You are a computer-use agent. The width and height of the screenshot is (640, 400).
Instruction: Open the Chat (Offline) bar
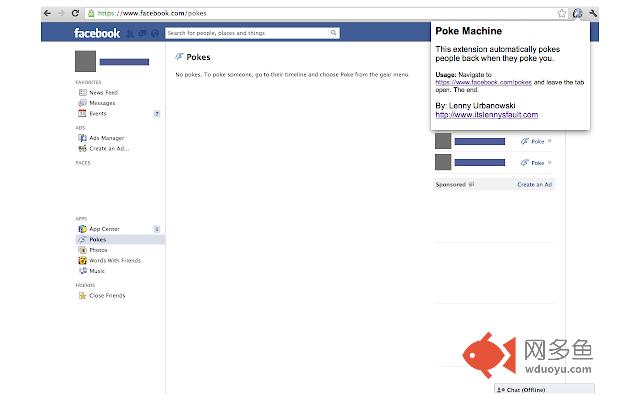[x=544, y=389]
